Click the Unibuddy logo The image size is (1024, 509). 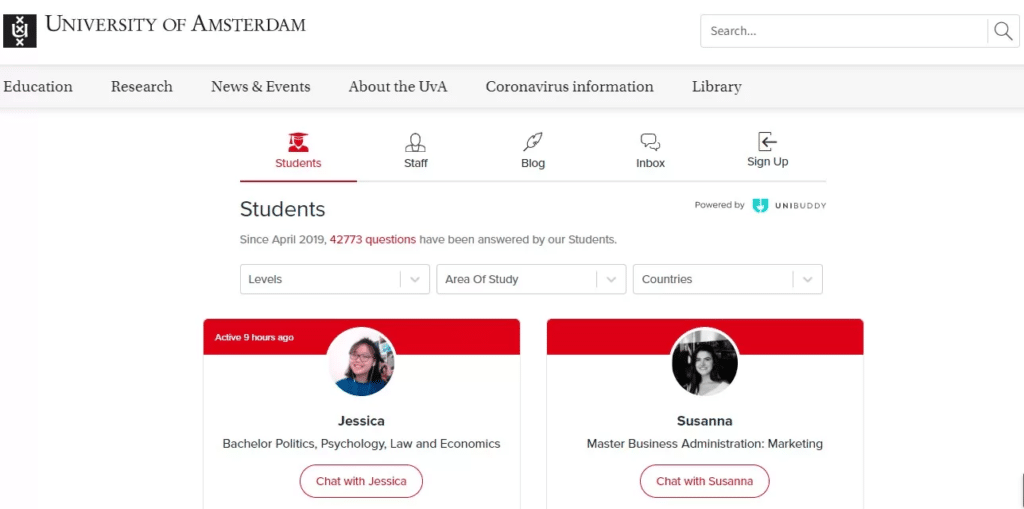click(x=789, y=205)
